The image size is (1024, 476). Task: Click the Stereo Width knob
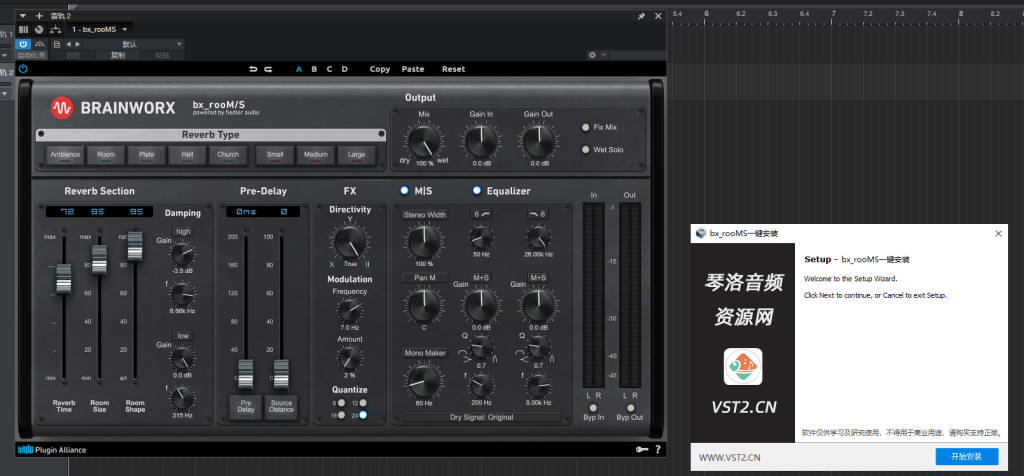424,240
